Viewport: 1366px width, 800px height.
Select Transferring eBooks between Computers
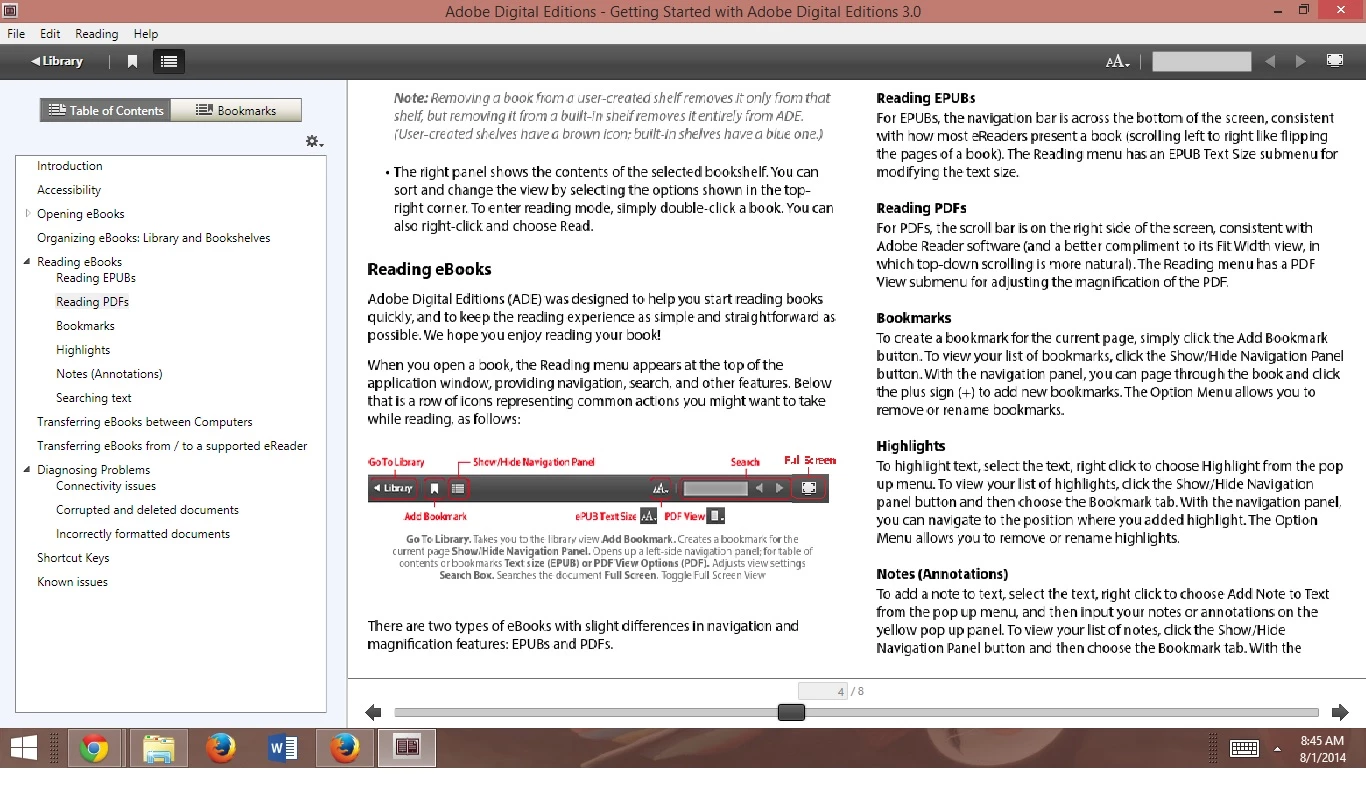click(x=145, y=422)
